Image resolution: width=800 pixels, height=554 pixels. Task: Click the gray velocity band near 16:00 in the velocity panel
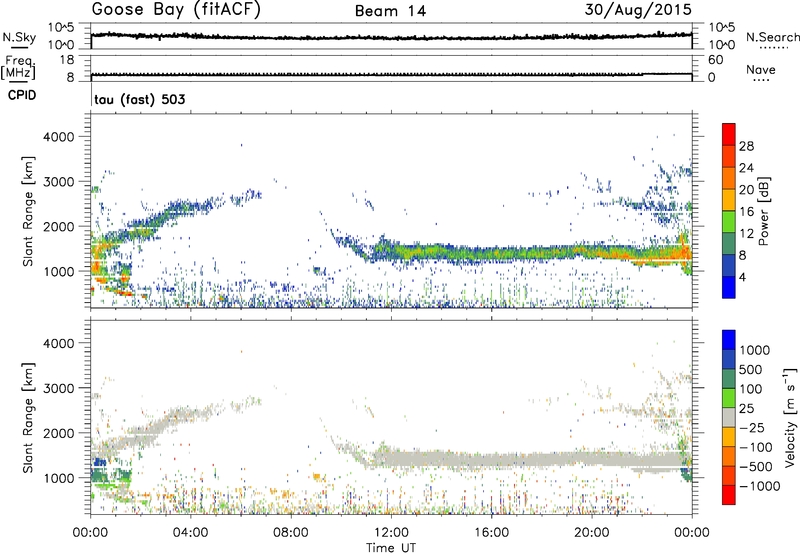pos(491,459)
